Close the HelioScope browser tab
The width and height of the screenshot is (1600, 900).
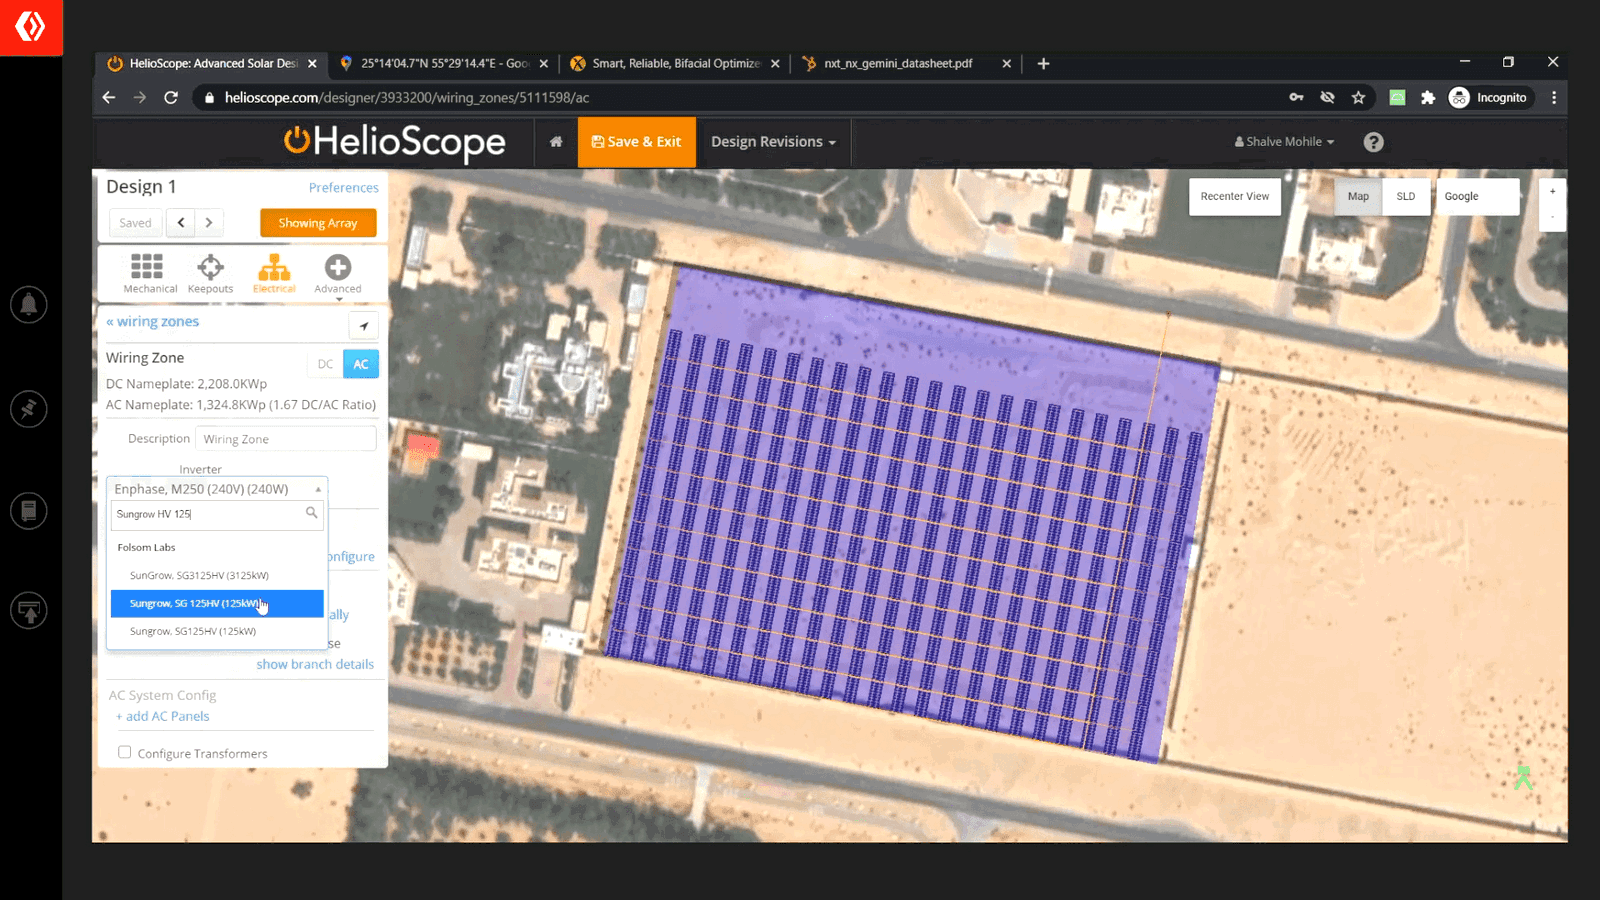pyautogui.click(x=312, y=63)
